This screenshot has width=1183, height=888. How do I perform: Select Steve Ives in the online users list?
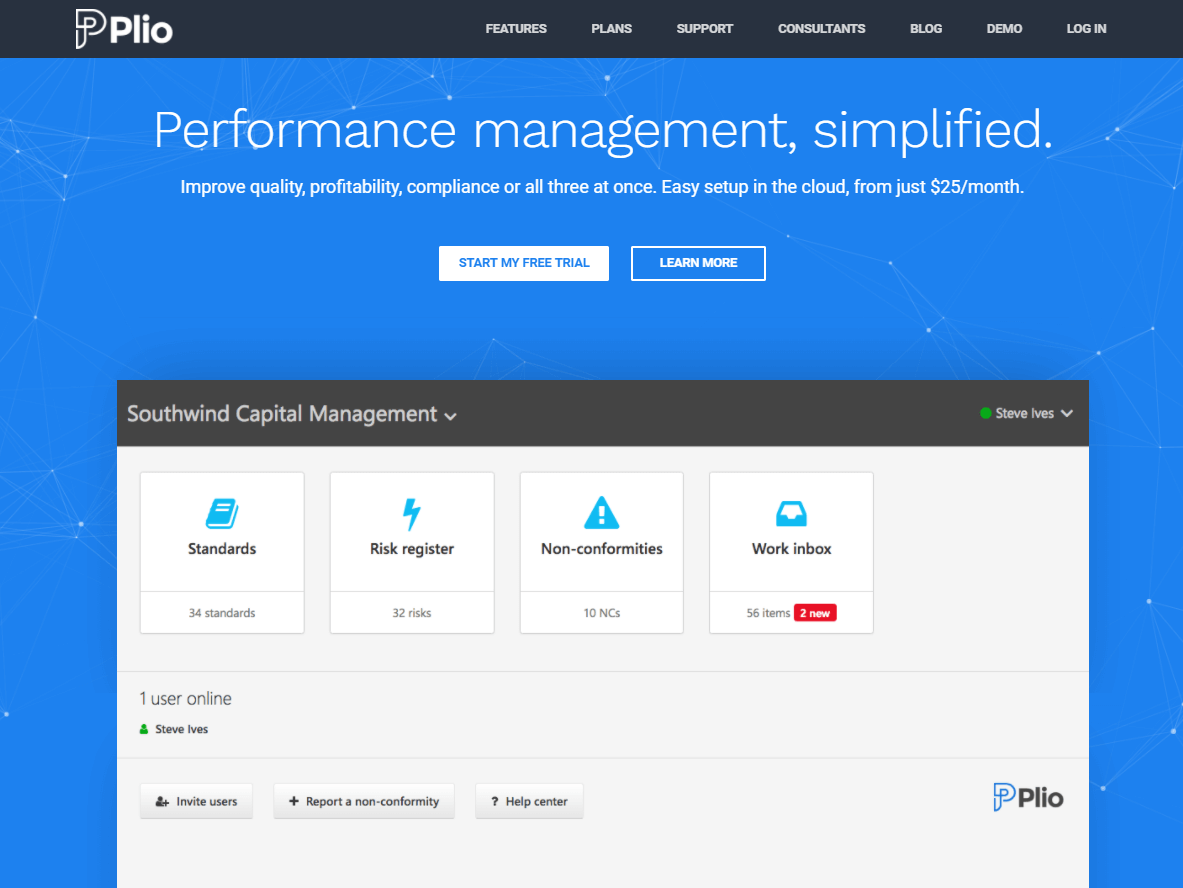[181, 729]
